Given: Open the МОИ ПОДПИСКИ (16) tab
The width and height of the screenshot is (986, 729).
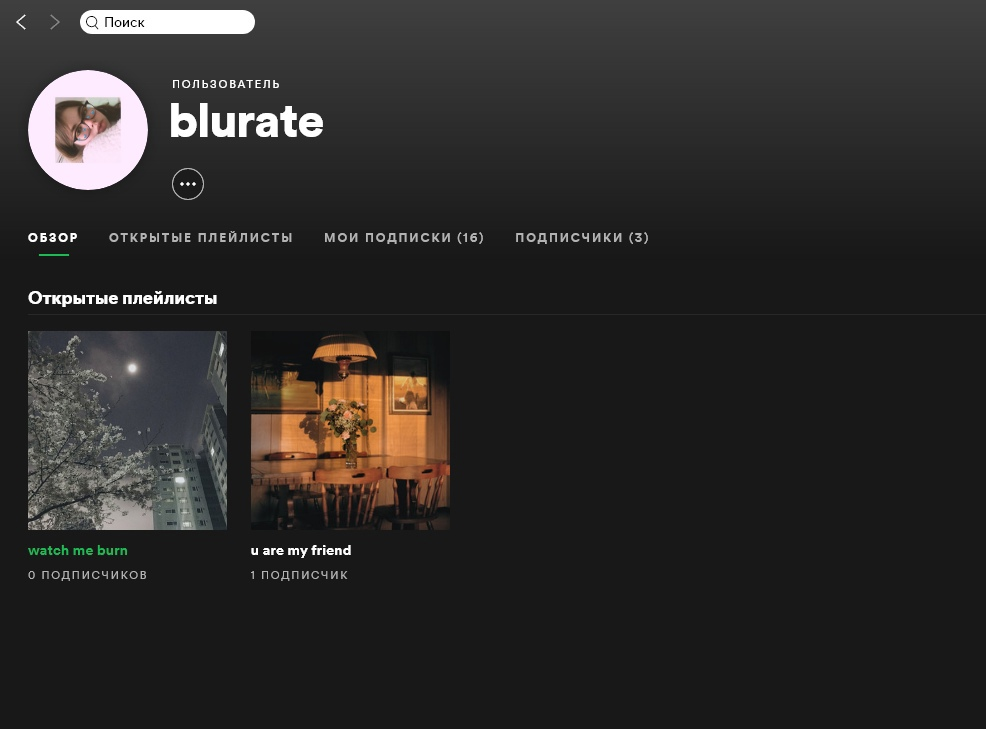Looking at the screenshot, I should point(404,238).
